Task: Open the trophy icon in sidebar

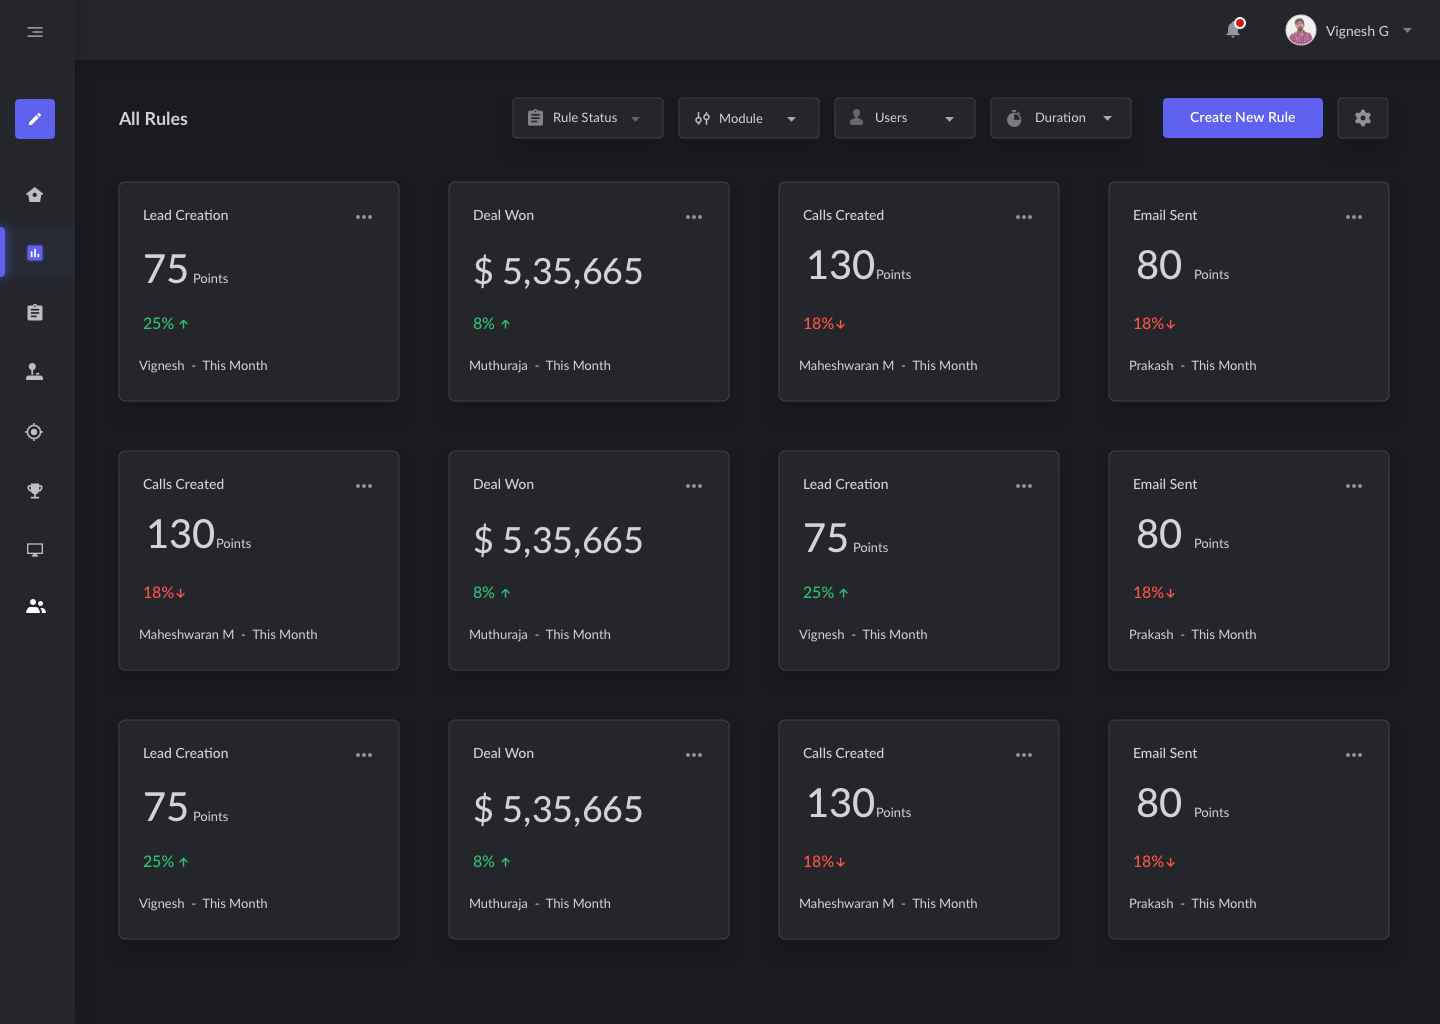Action: (x=35, y=491)
